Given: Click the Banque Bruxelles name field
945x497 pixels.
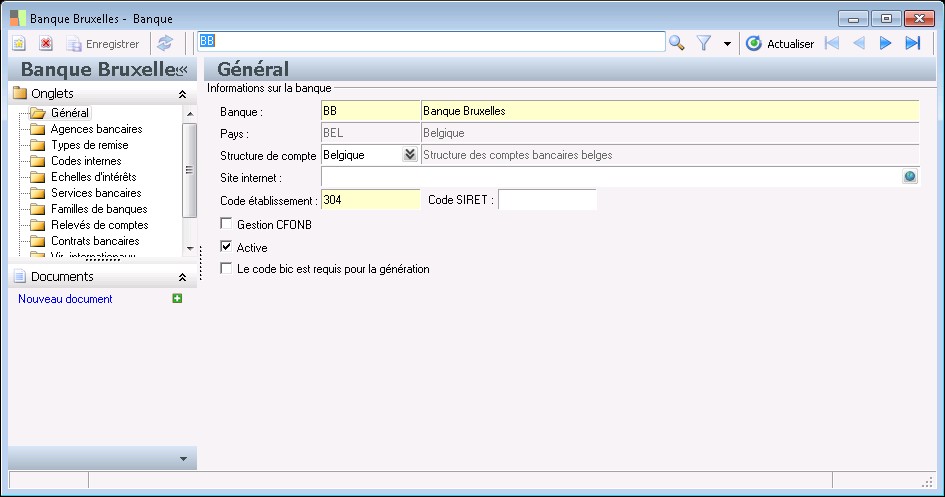Looking at the screenshot, I should [x=670, y=111].
